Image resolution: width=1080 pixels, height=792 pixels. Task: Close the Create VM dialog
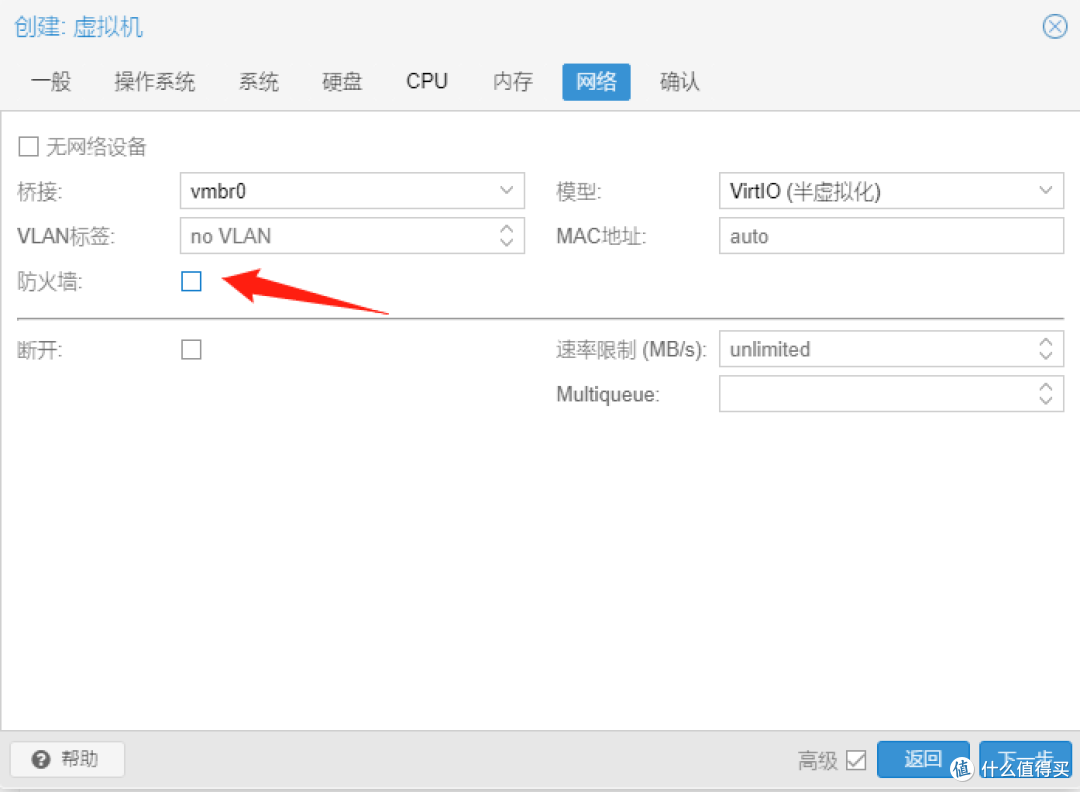1054,27
